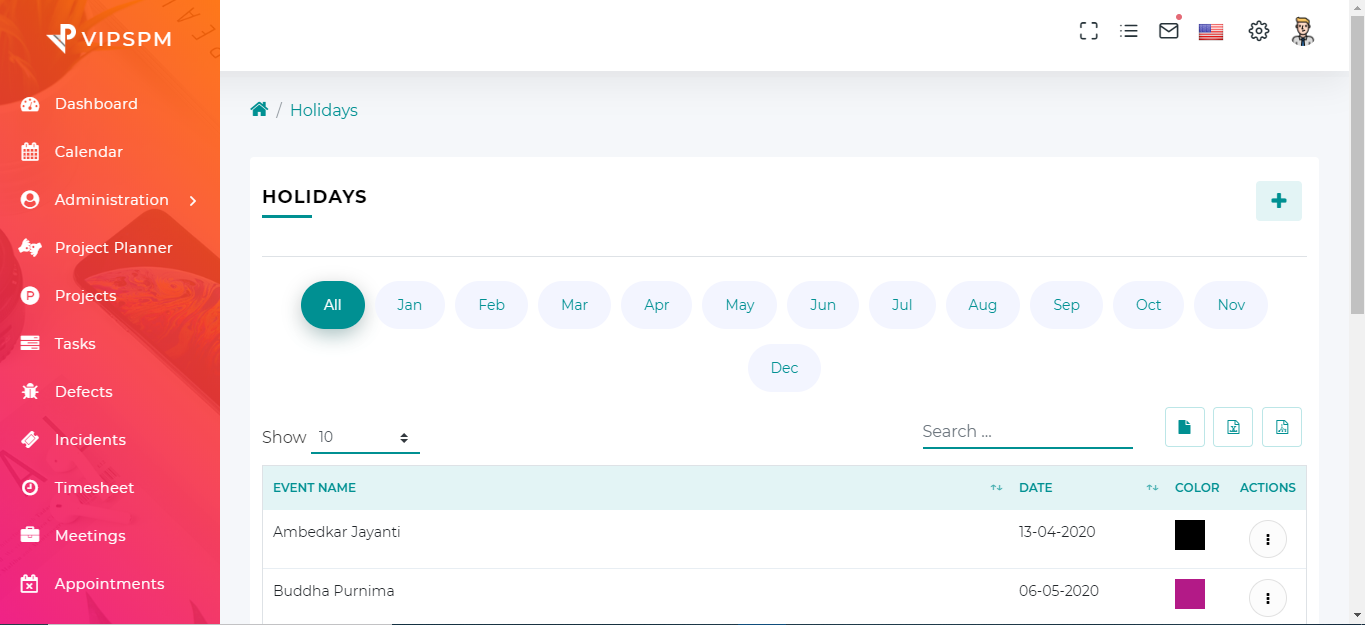Screen dimensions: 1365x625
Task: Open the Show entries count dropdown
Action: [x=365, y=437]
